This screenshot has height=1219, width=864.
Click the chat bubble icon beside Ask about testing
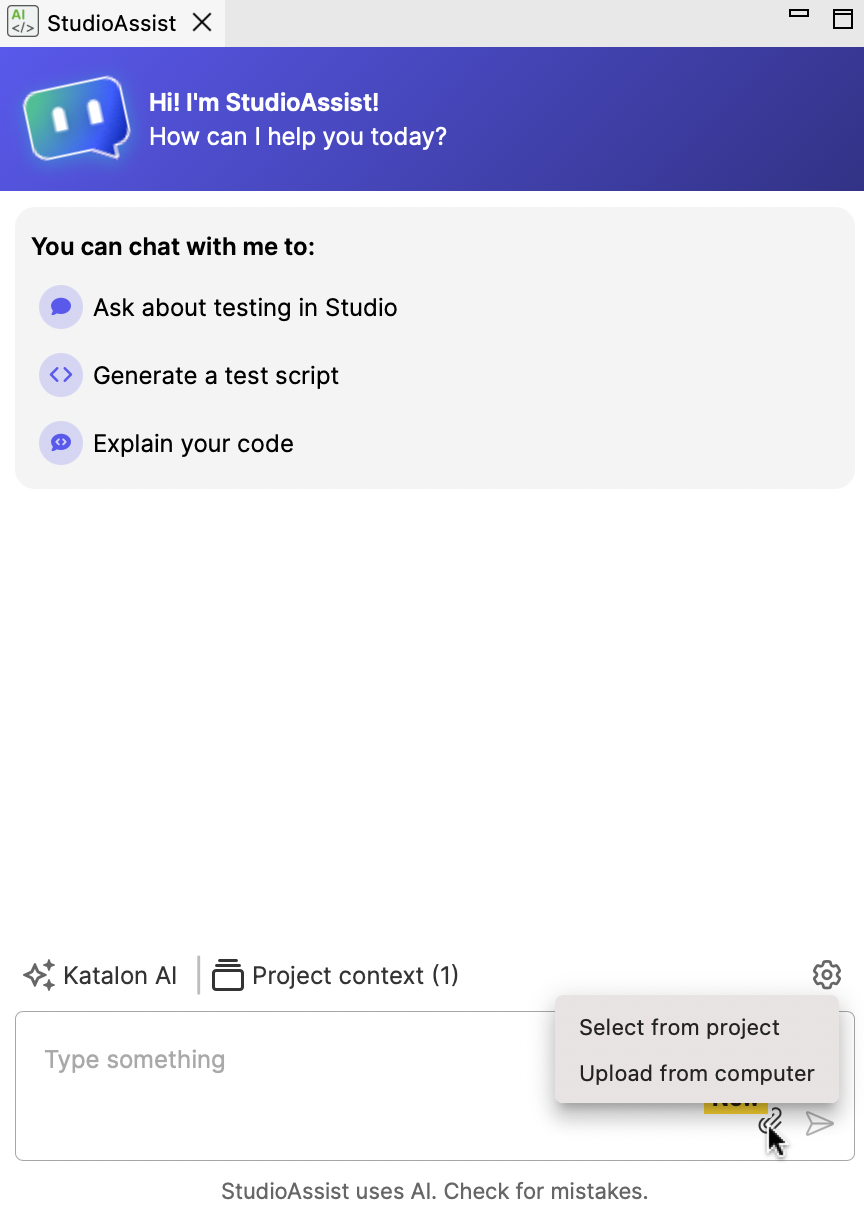point(61,307)
